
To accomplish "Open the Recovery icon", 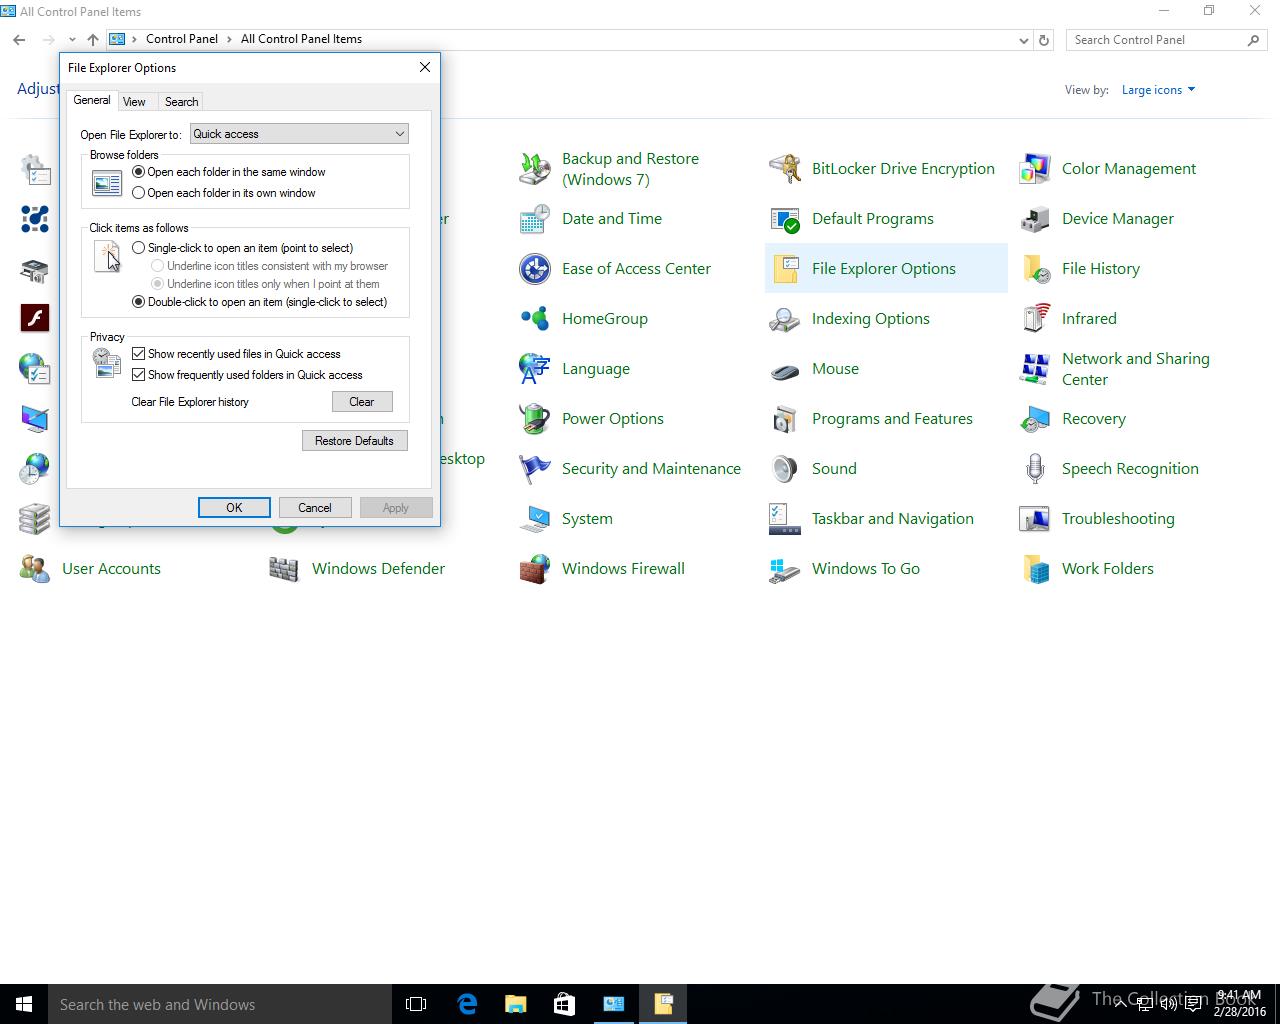I will click(x=1035, y=419).
